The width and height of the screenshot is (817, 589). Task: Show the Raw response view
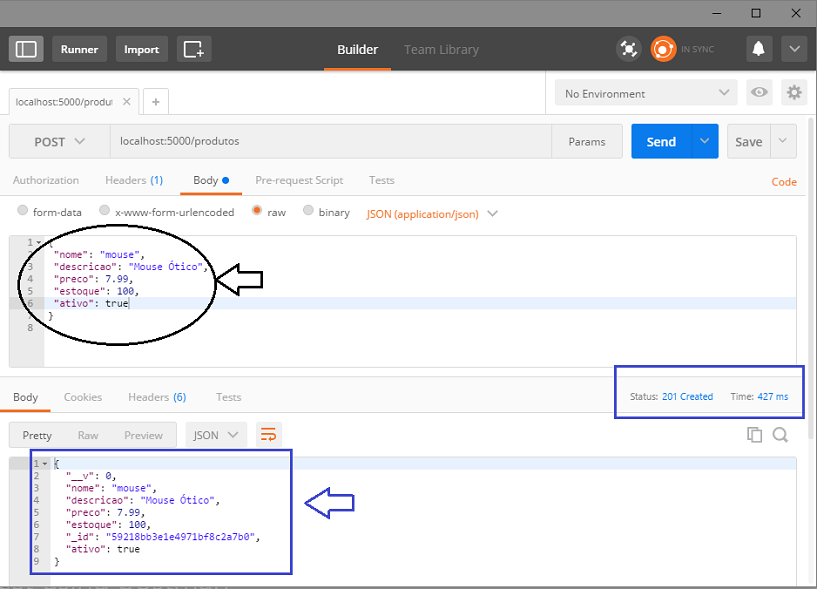coord(88,435)
